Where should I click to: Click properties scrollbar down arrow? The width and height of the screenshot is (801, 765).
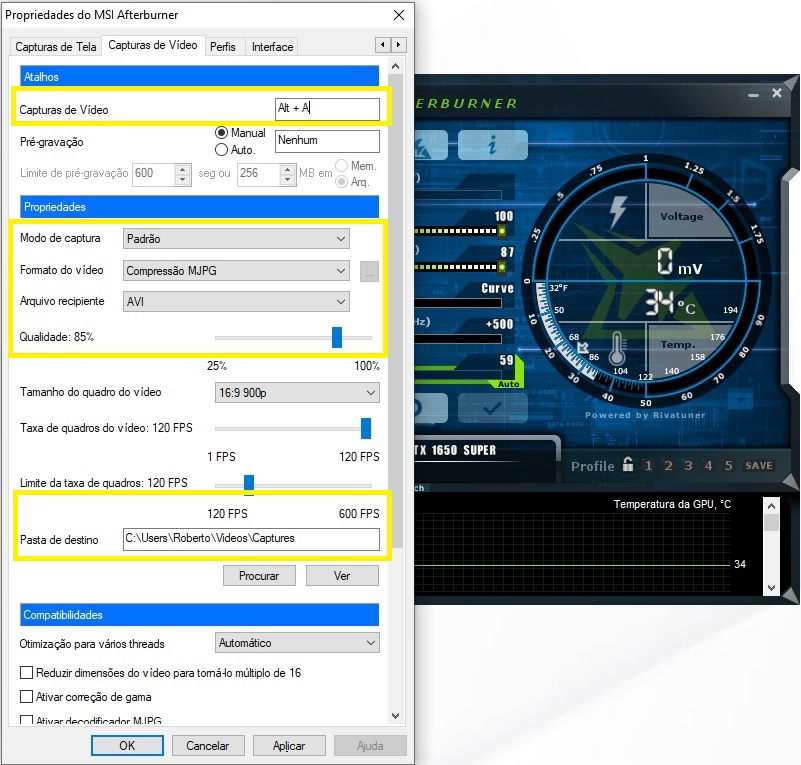coord(395,715)
